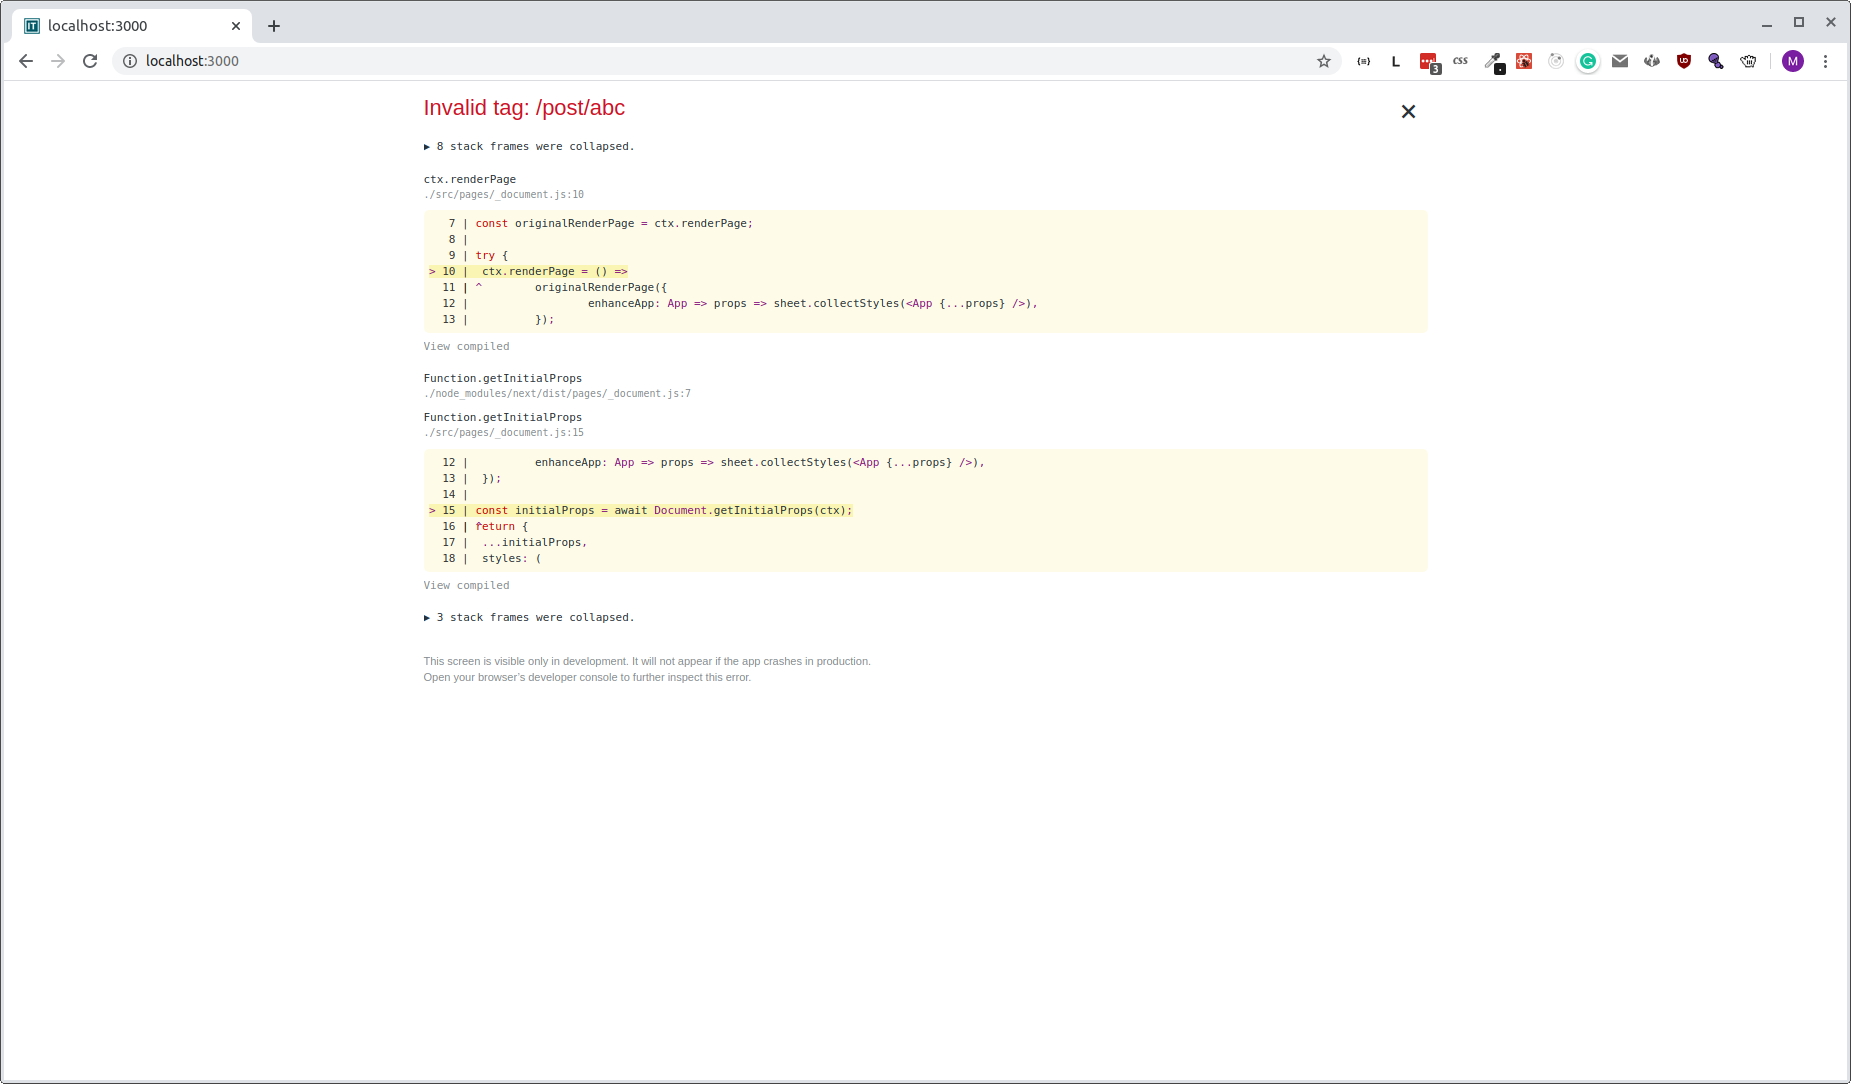Select the localhost:3000 tab
The width and height of the screenshot is (1851, 1084).
[132, 26]
